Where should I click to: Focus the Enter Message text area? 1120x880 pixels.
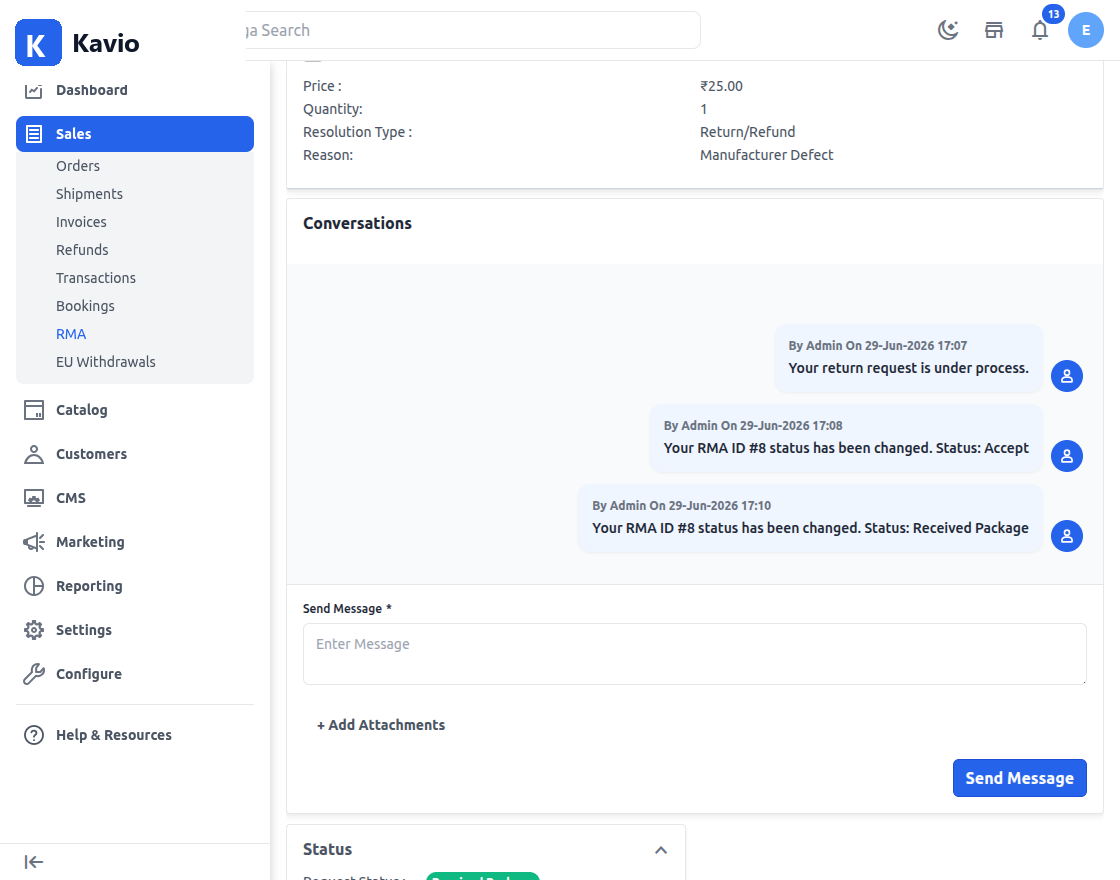click(x=694, y=654)
